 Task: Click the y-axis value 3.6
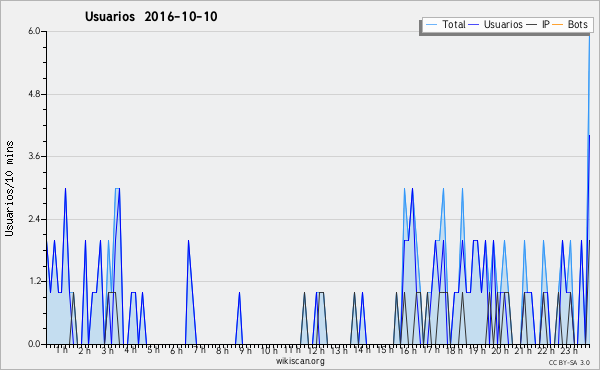(x=34, y=156)
